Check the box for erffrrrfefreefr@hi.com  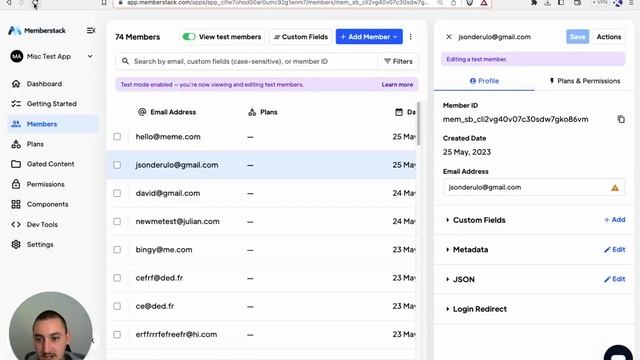(117, 334)
